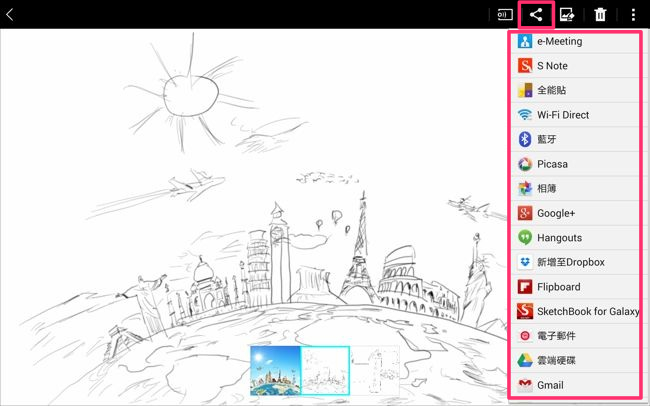Open the image edit icon

click(x=567, y=14)
